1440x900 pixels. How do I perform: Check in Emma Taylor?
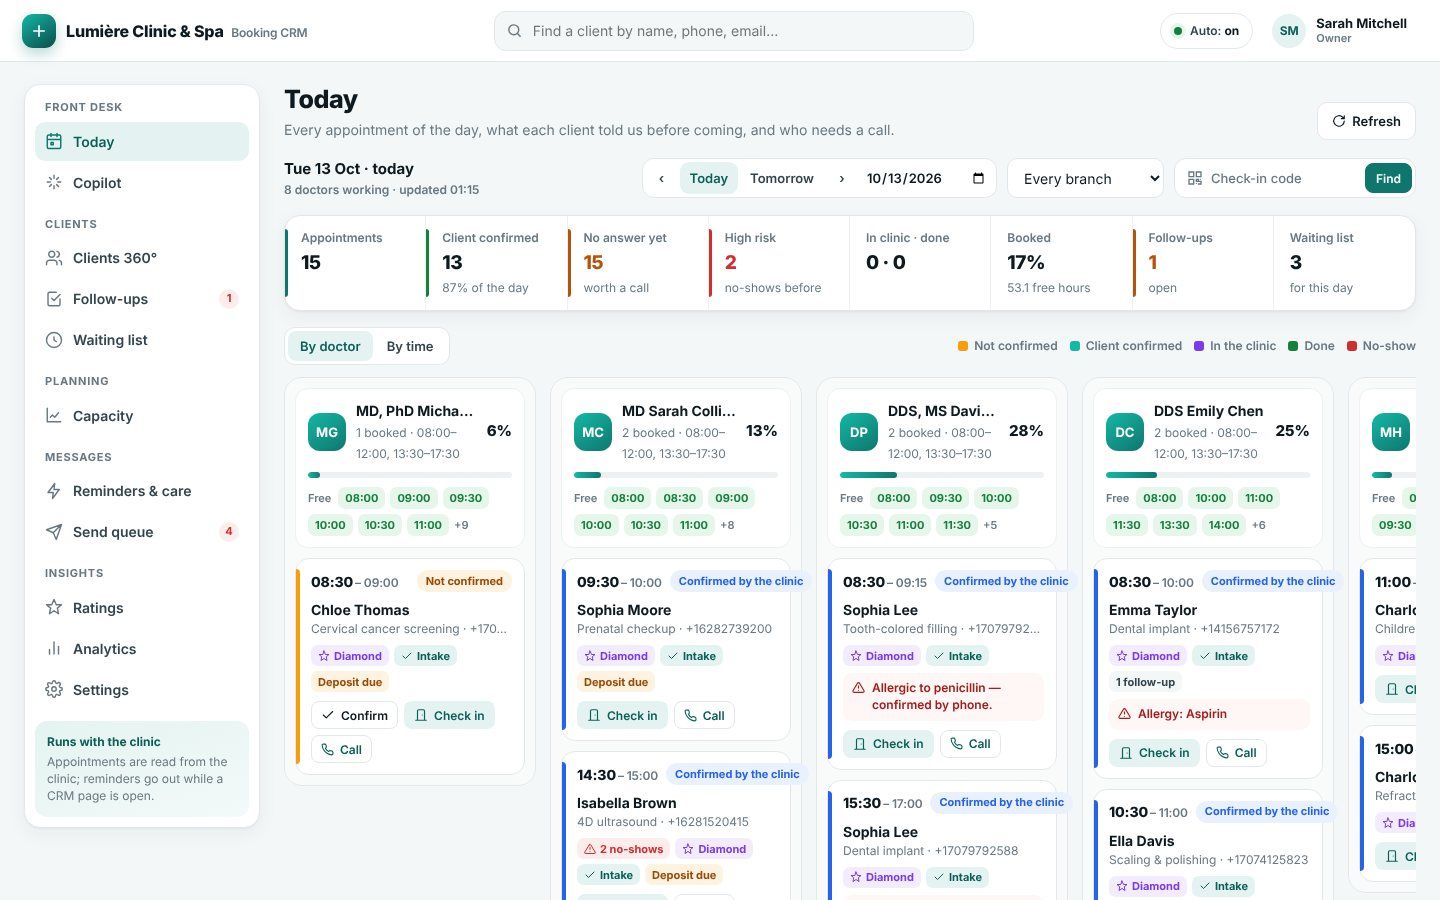(x=1154, y=753)
